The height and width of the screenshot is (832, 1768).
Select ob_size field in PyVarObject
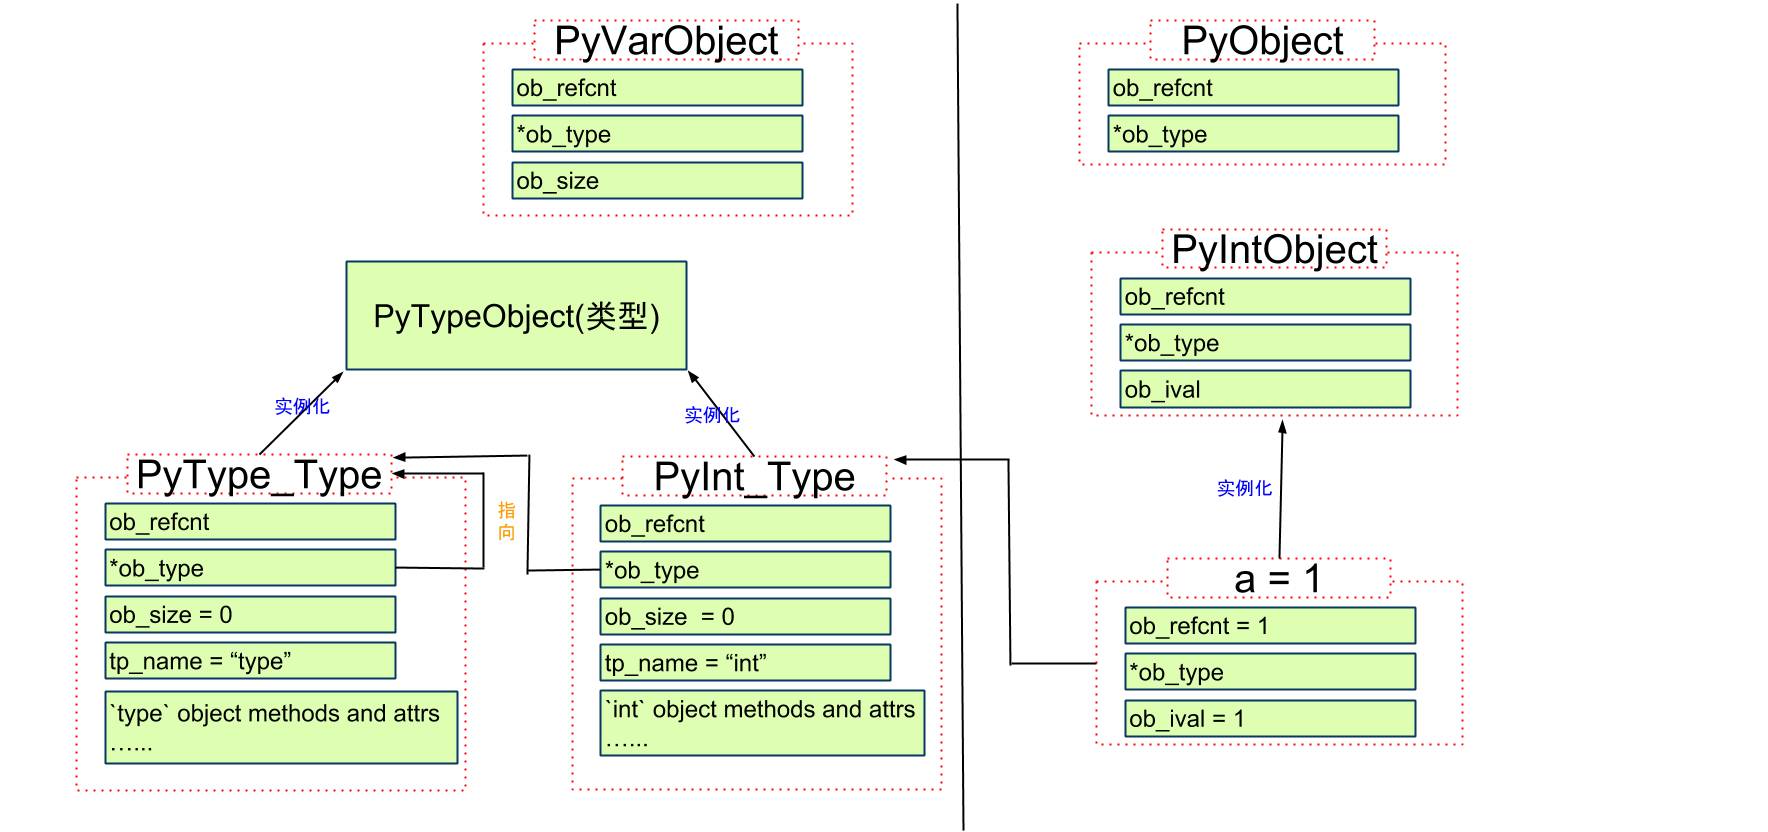coord(656,181)
